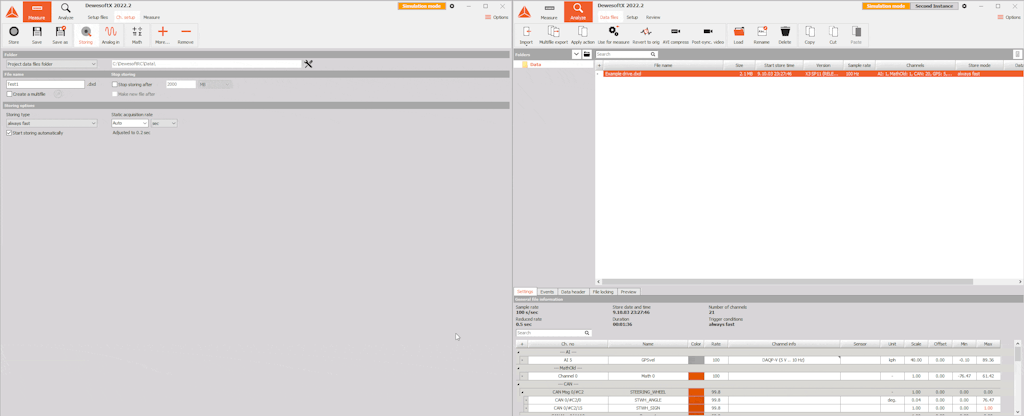This screenshot has height=416, width=1024.
Task: Open the Review tab in right window
Action: (653, 17)
